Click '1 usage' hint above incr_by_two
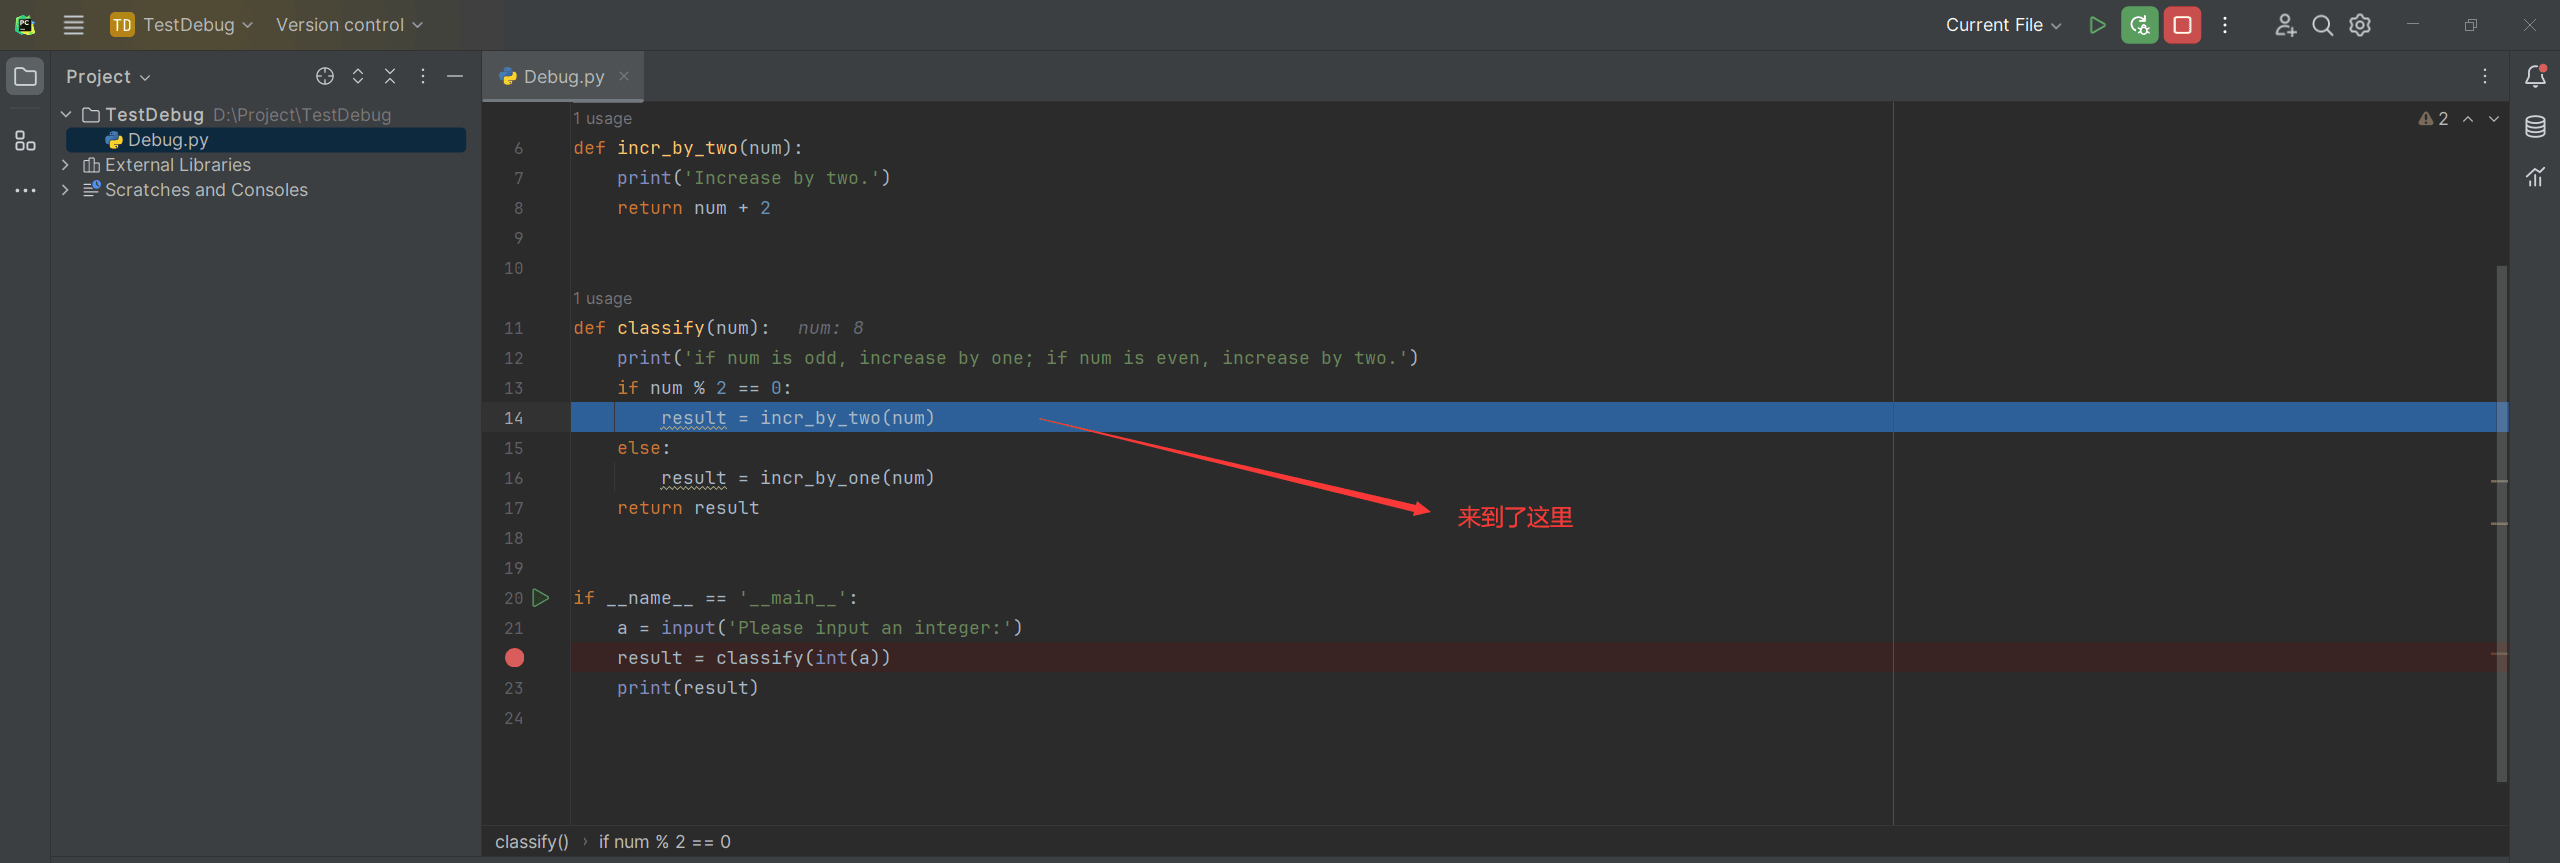Viewport: 2560px width, 863px height. (602, 118)
